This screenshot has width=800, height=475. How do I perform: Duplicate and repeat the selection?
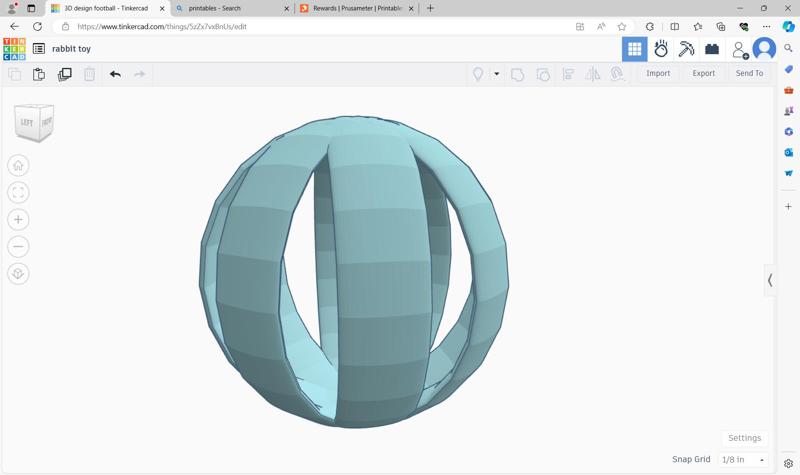pos(65,74)
